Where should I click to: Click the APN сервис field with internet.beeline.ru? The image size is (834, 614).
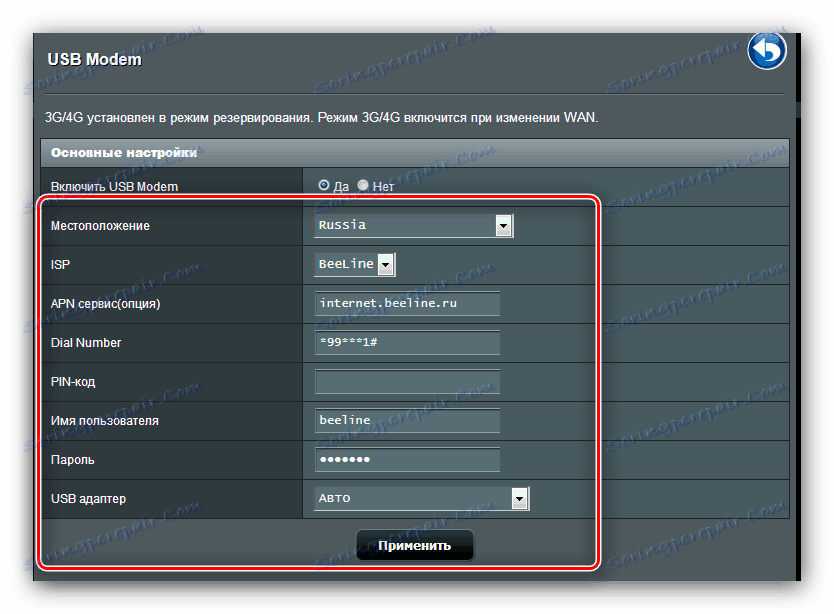[x=407, y=303]
